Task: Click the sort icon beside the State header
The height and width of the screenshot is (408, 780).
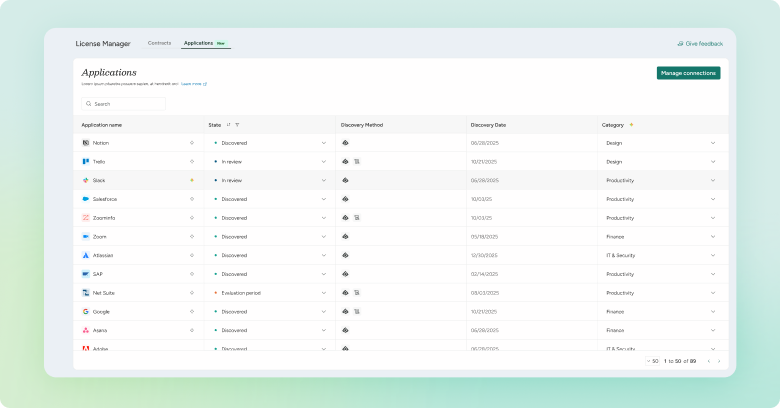Action: click(228, 125)
